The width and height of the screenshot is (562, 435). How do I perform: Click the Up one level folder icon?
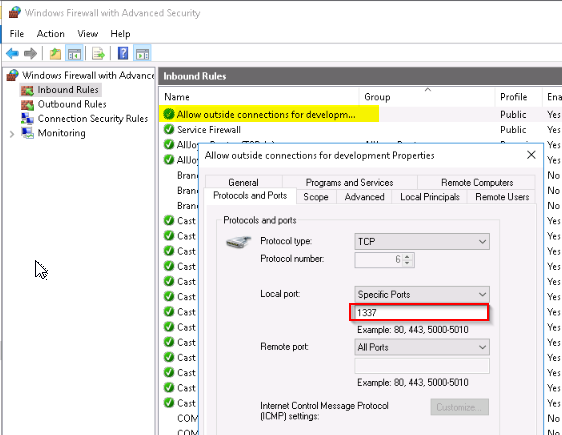55,54
